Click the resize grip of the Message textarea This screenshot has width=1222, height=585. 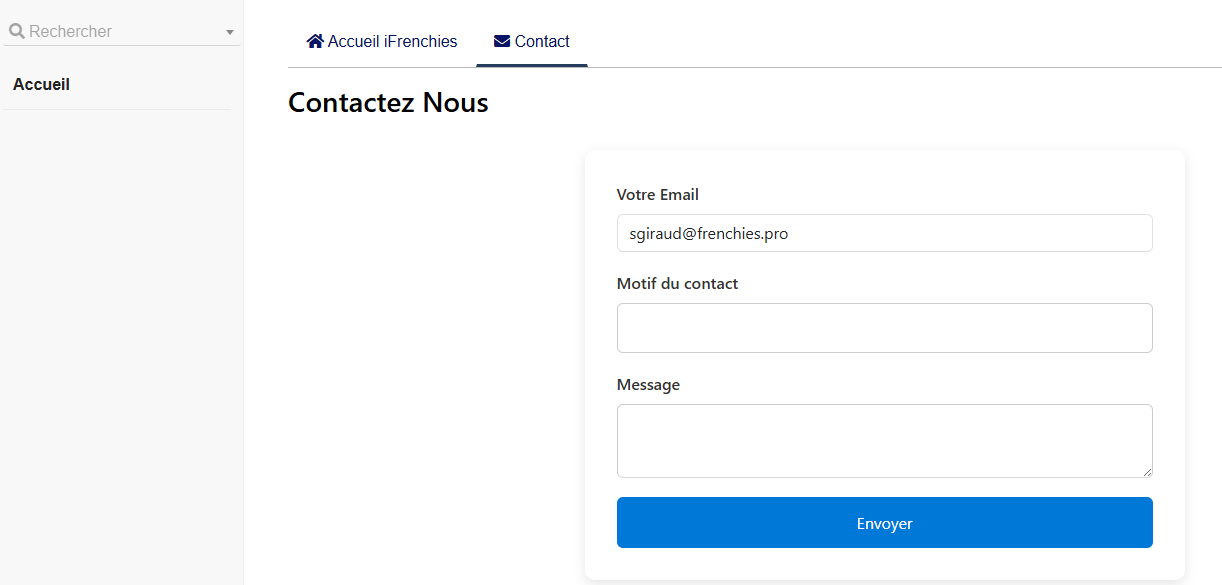coord(1147,472)
